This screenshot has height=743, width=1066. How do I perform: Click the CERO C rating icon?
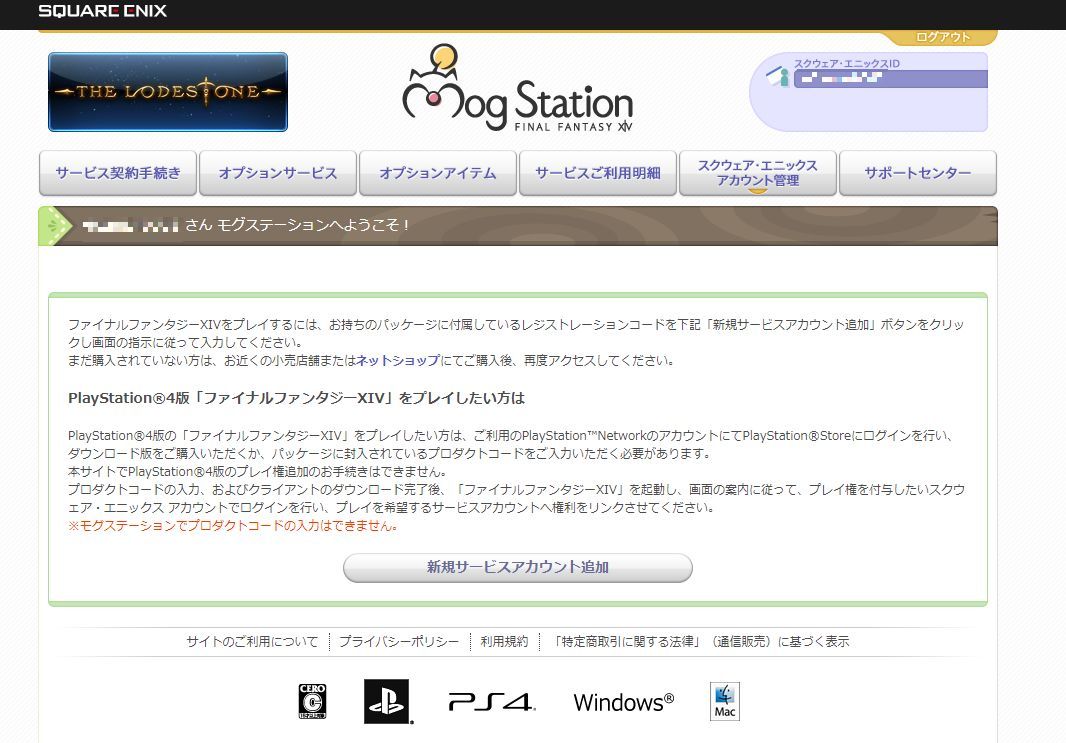(313, 702)
